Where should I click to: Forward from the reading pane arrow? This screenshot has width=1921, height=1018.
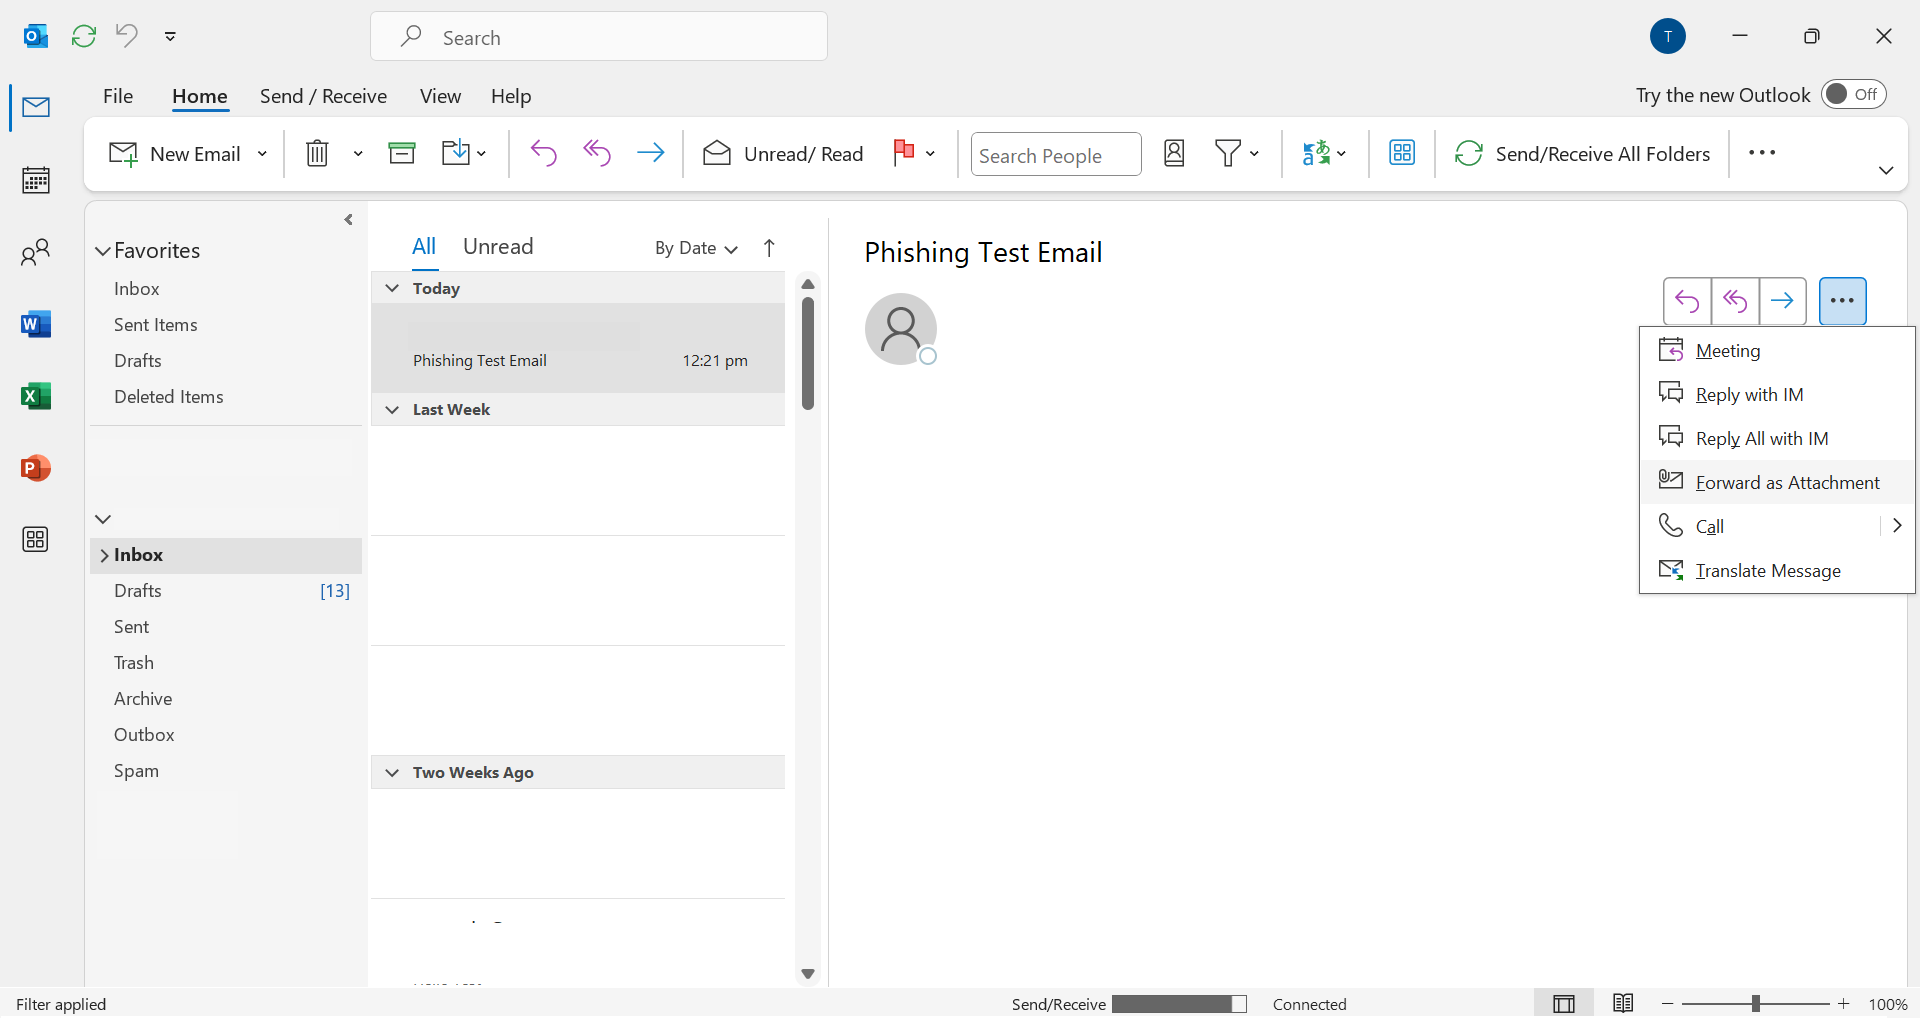[1782, 301]
